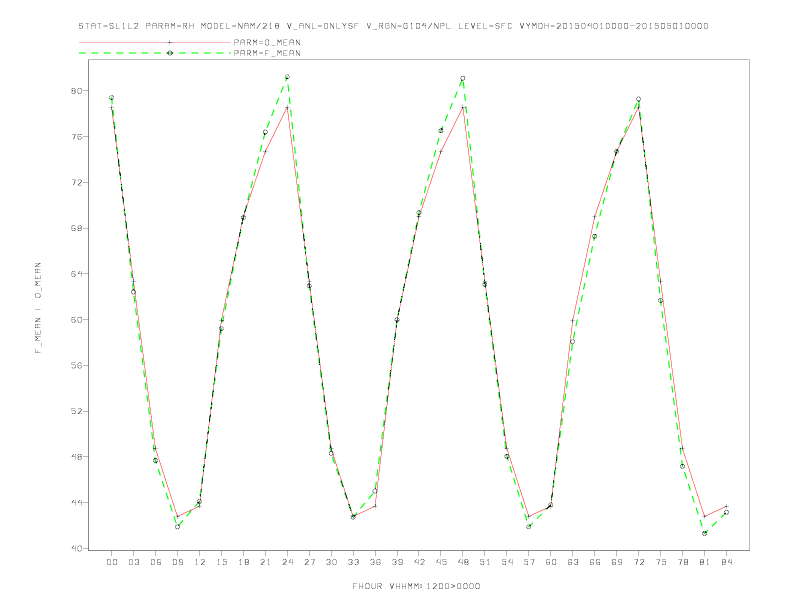Click x-axis tick label 03
This screenshot has height=612, width=792.
point(133,562)
